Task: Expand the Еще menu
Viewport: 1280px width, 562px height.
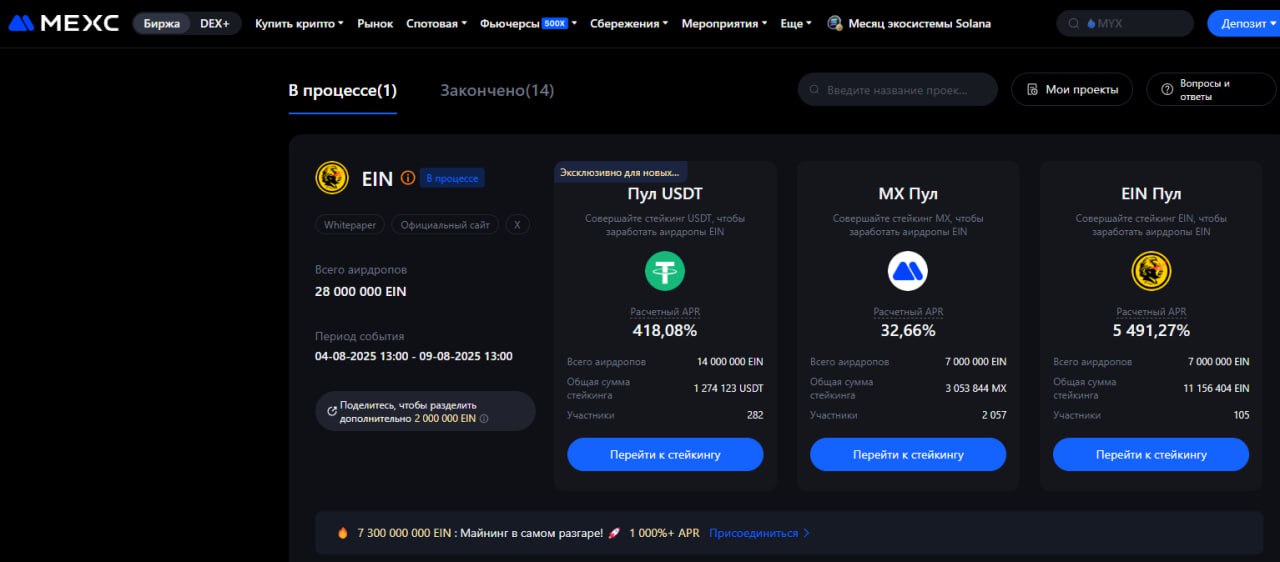Action: (795, 23)
